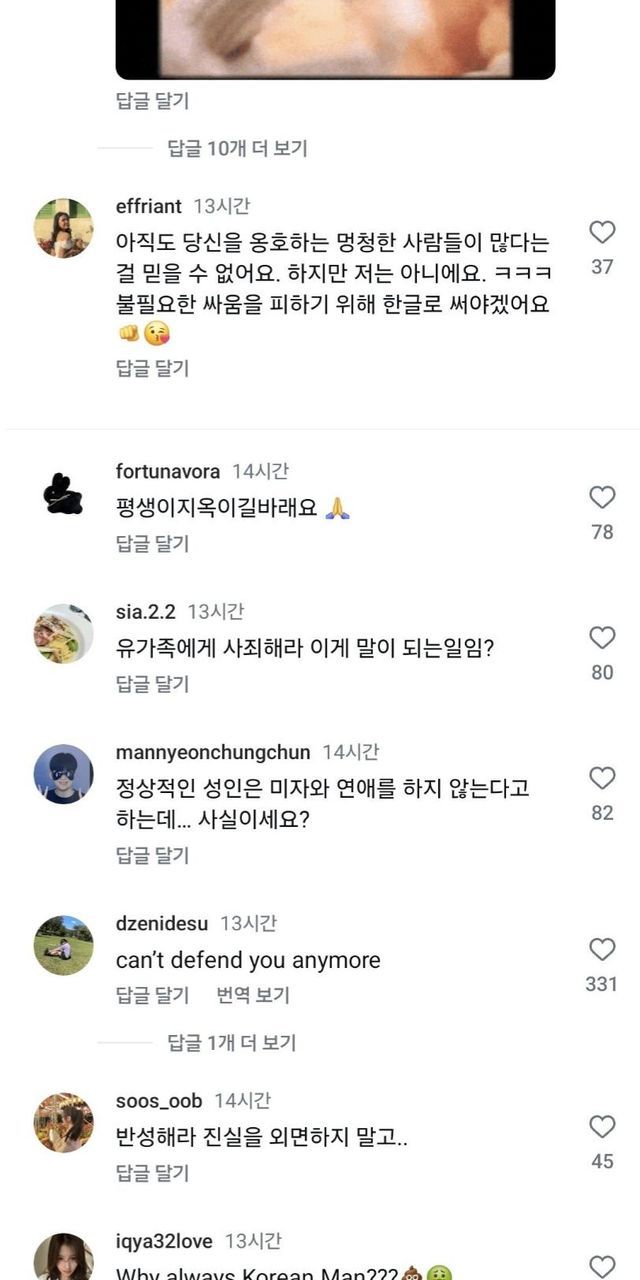Screen dimensions: 640x1280
Task: Tap the heart on soos_oob's comment
Action: point(602,1127)
